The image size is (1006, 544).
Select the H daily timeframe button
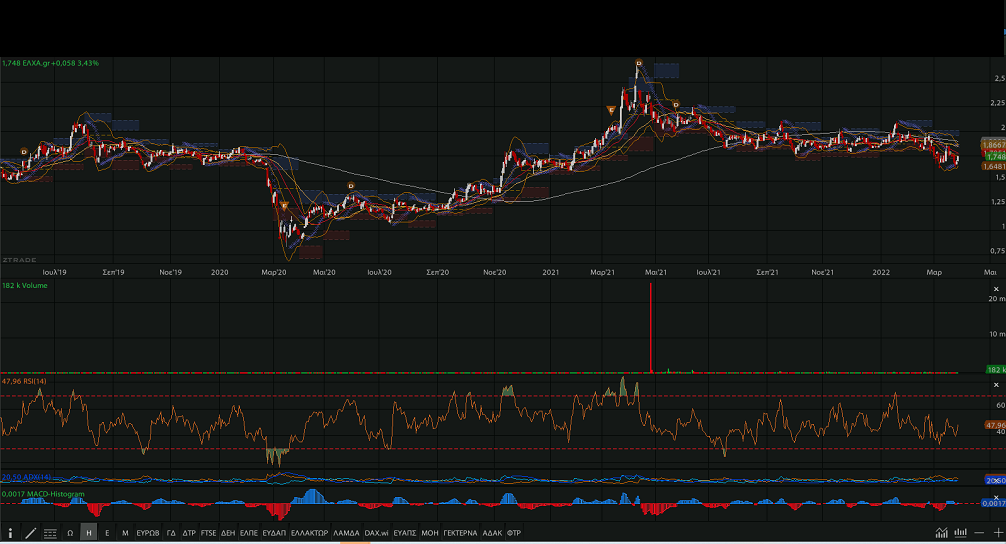(89, 534)
